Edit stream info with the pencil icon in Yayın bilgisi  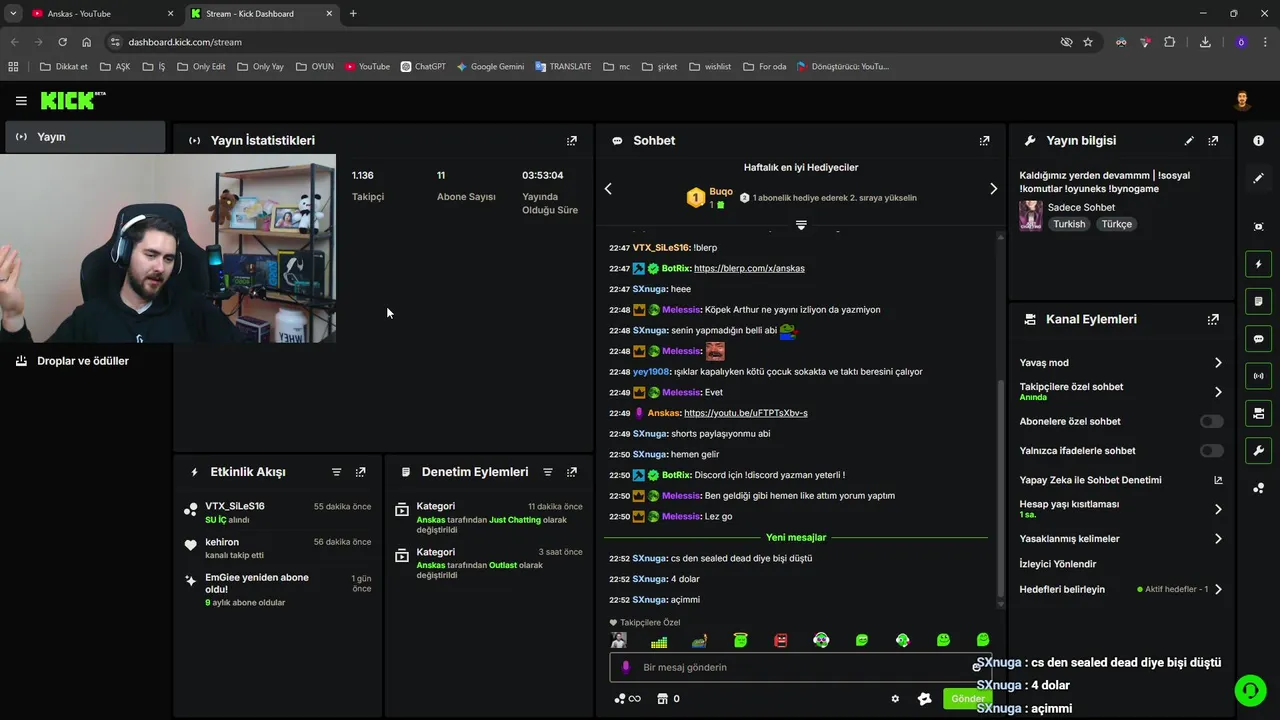1189,141
